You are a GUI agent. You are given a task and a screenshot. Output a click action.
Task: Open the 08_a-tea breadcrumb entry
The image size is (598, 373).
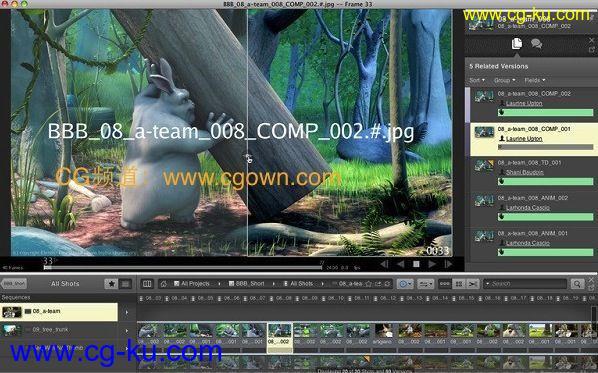(346, 284)
